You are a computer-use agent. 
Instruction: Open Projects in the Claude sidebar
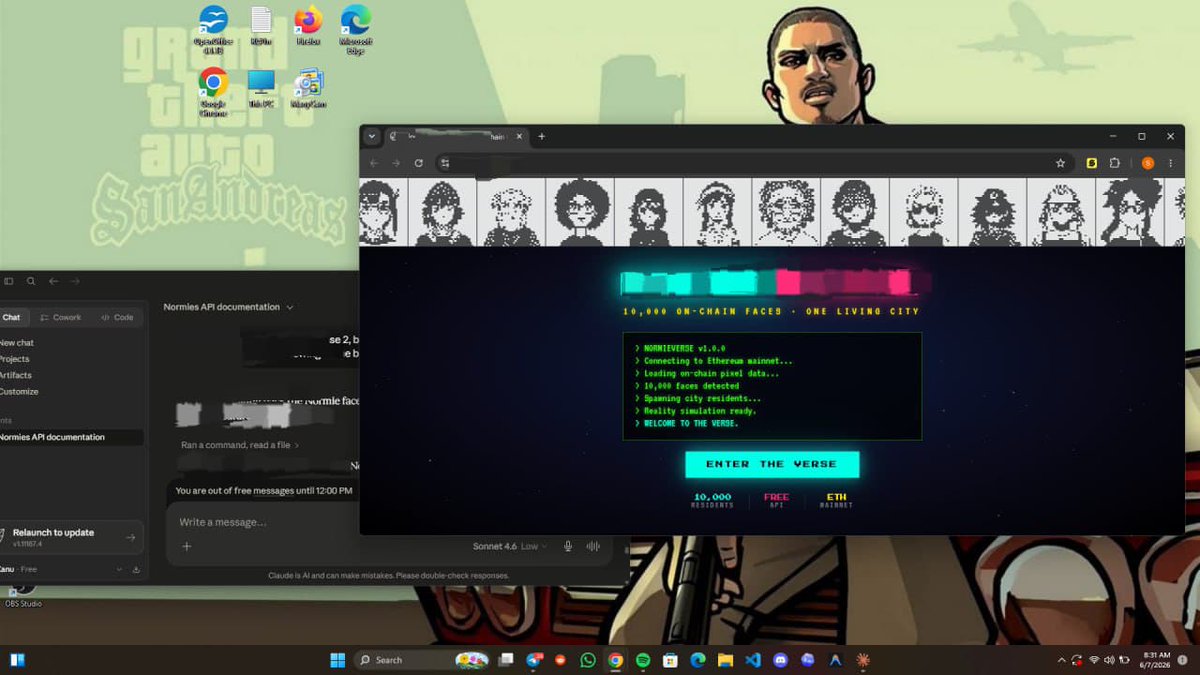pyautogui.click(x=15, y=359)
